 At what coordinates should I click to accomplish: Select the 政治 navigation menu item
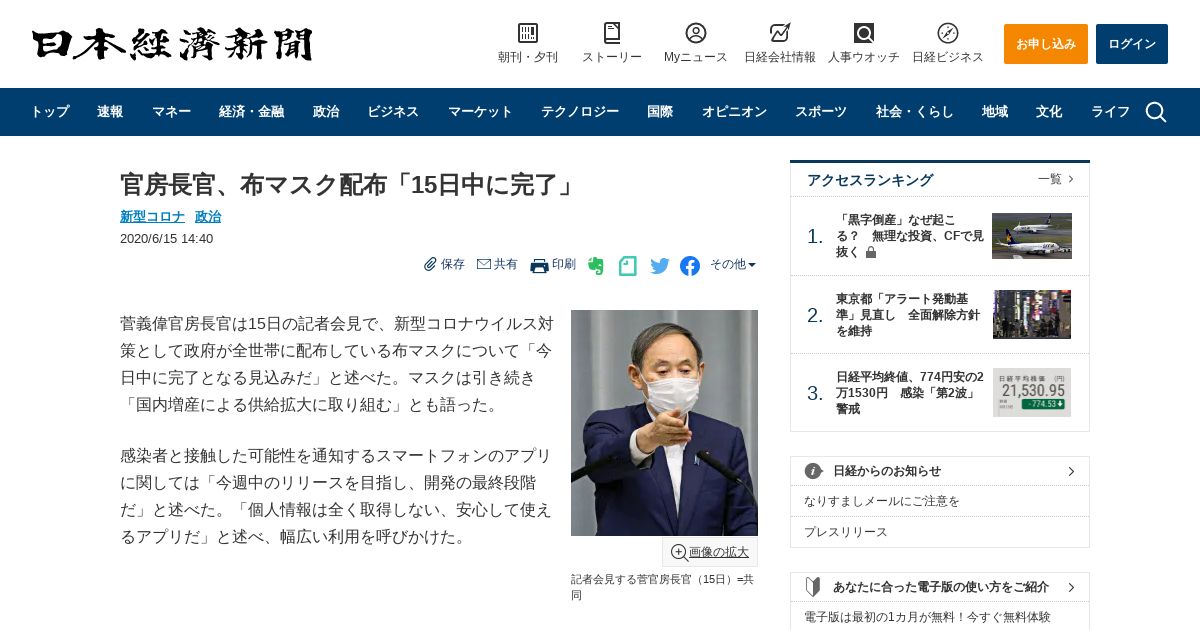pos(326,112)
